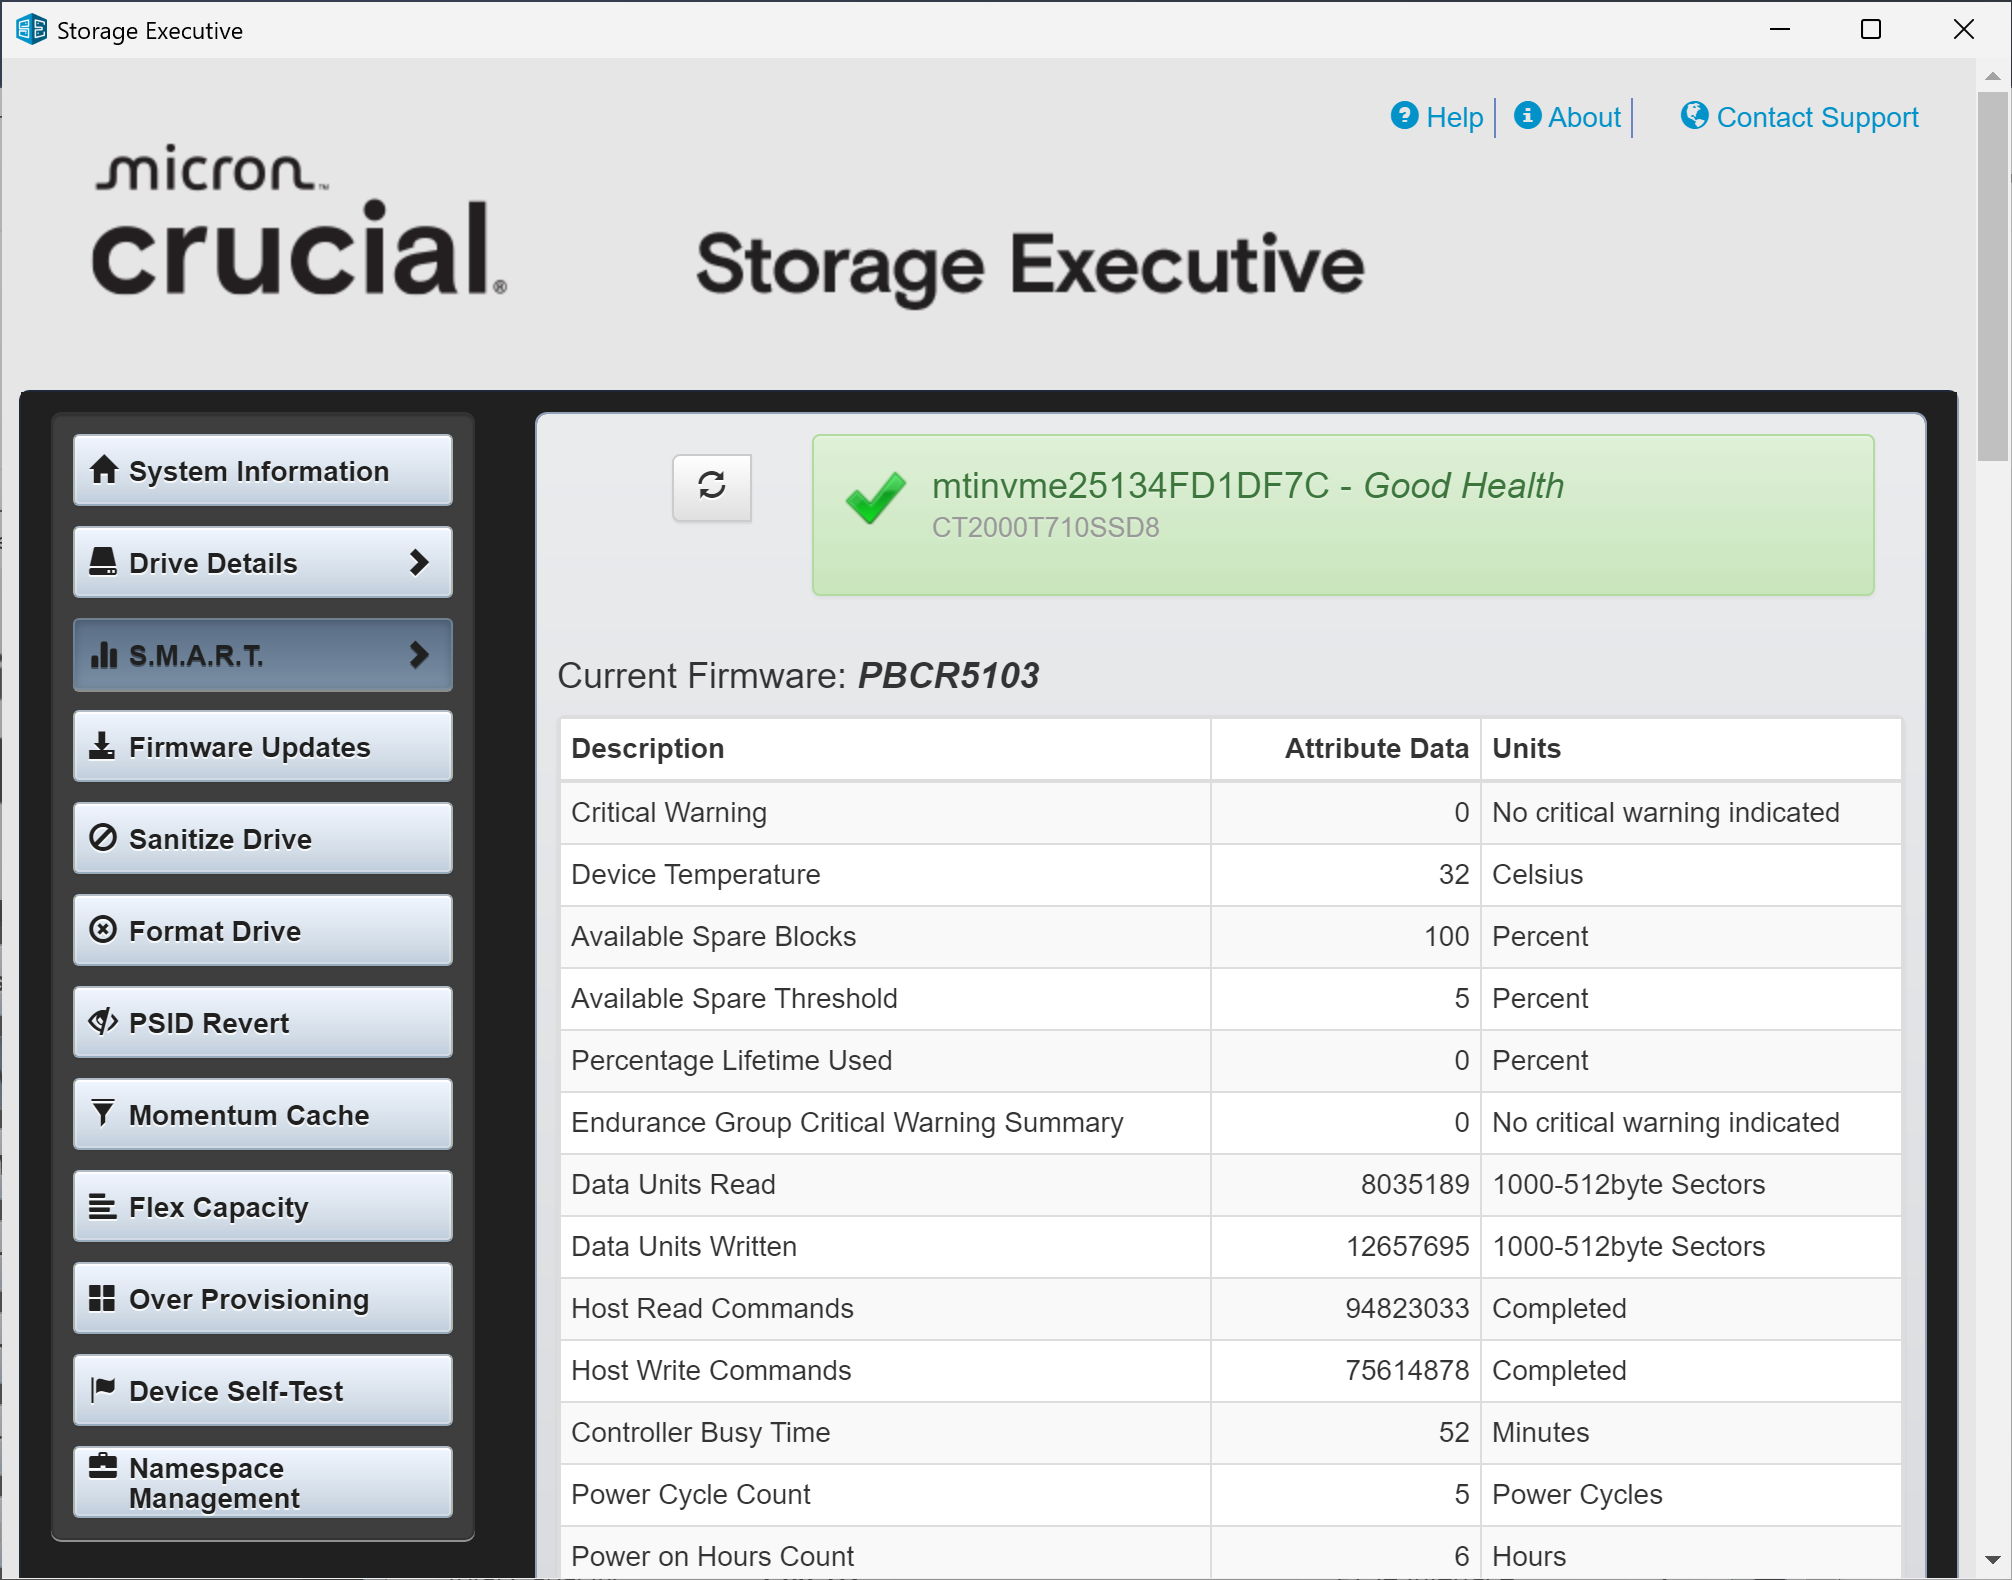Click Host Write Commands value 75614878
Image resolution: width=2012 pixels, height=1580 pixels.
click(1407, 1370)
